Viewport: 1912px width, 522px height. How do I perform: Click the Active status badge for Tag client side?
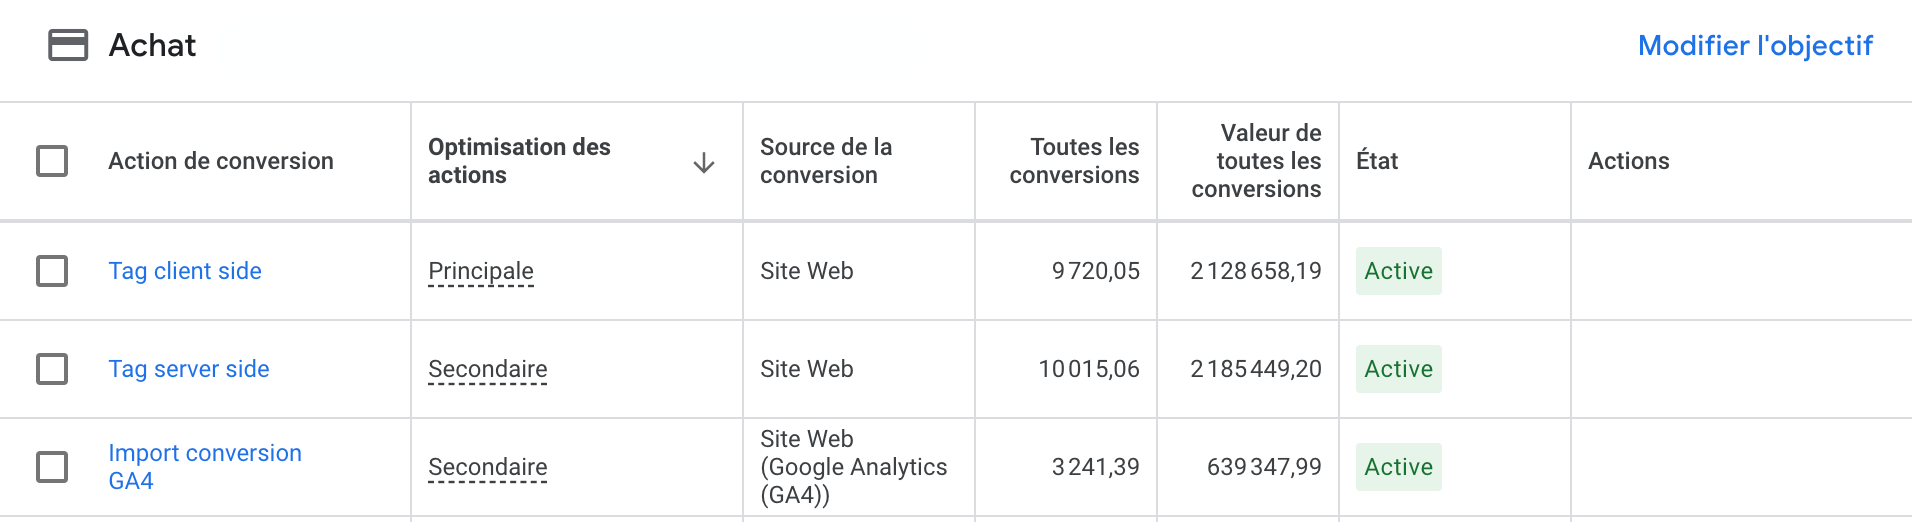point(1399,271)
